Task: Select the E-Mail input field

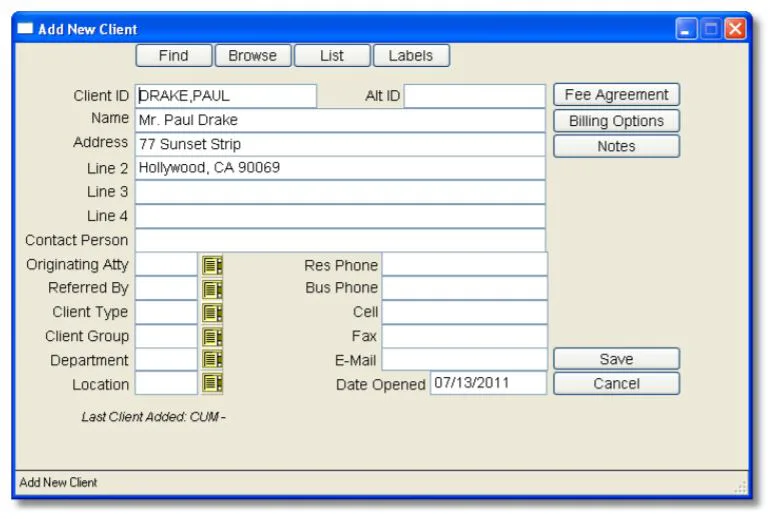Action: click(464, 359)
